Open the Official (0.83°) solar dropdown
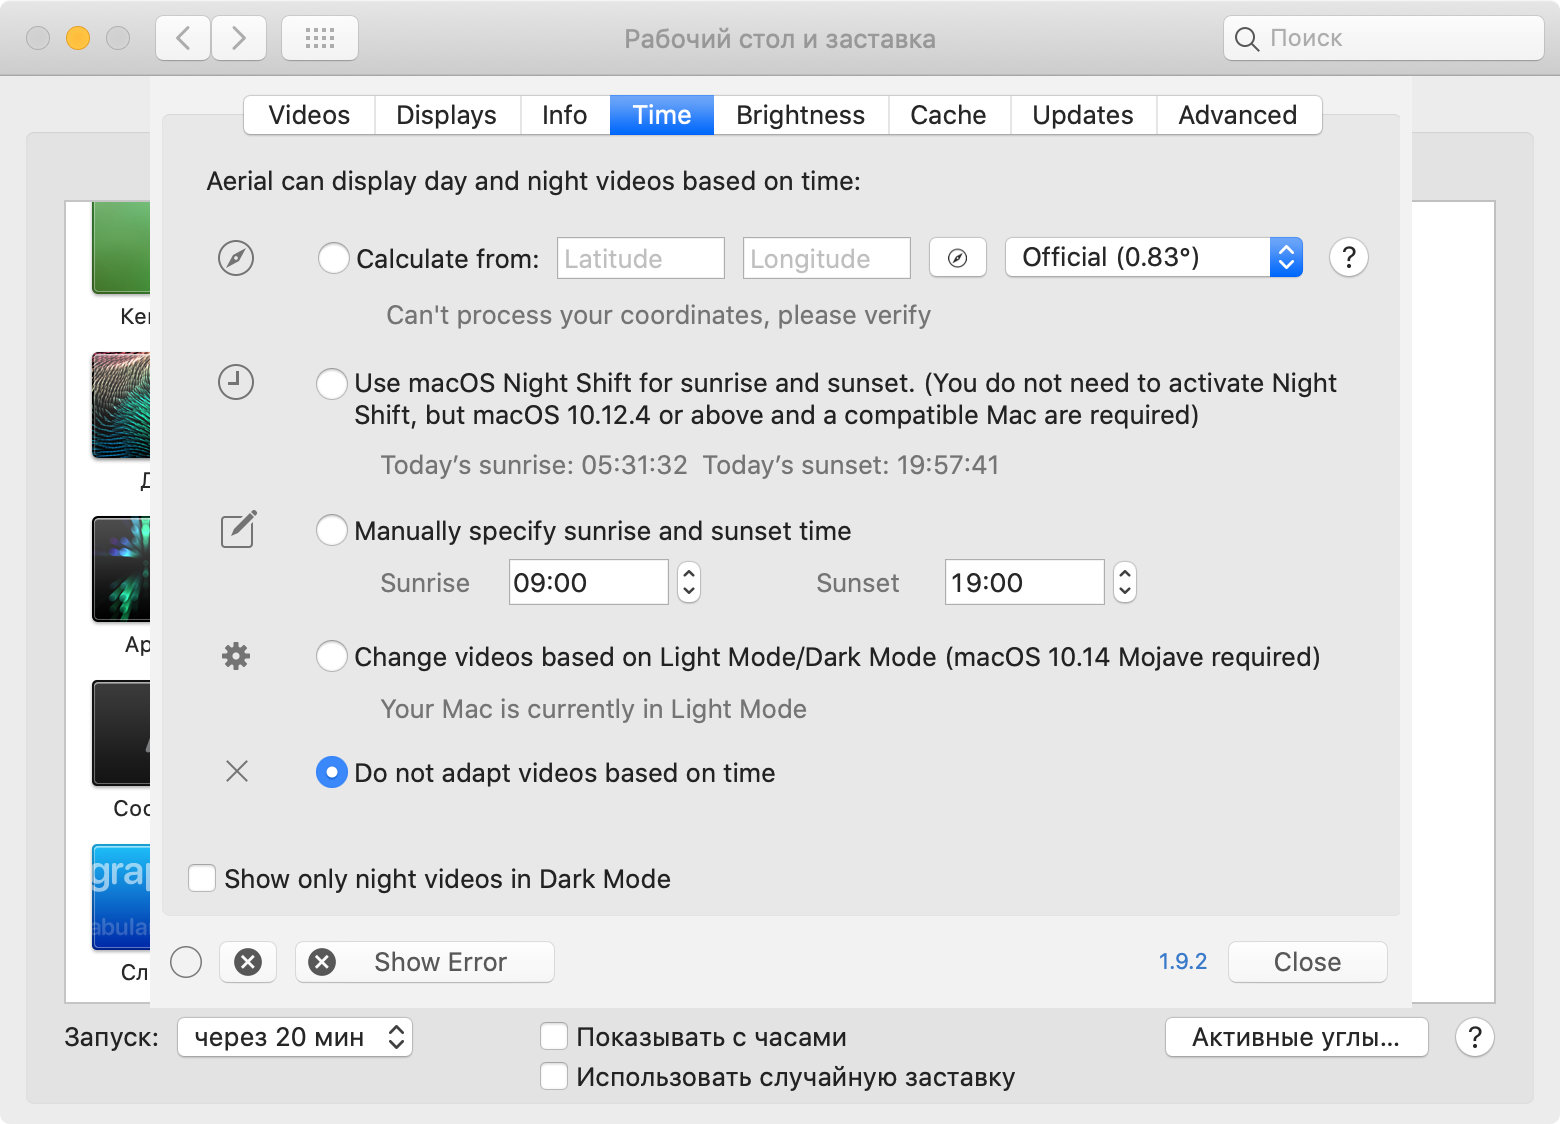Image resolution: width=1560 pixels, height=1124 pixels. pos(1152,258)
